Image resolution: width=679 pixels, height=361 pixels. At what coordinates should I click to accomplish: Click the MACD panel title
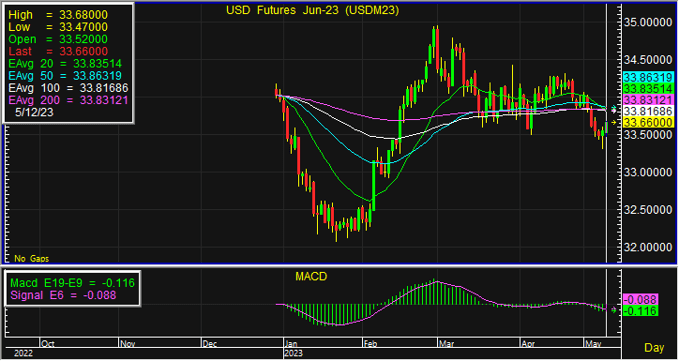pyautogui.click(x=311, y=277)
